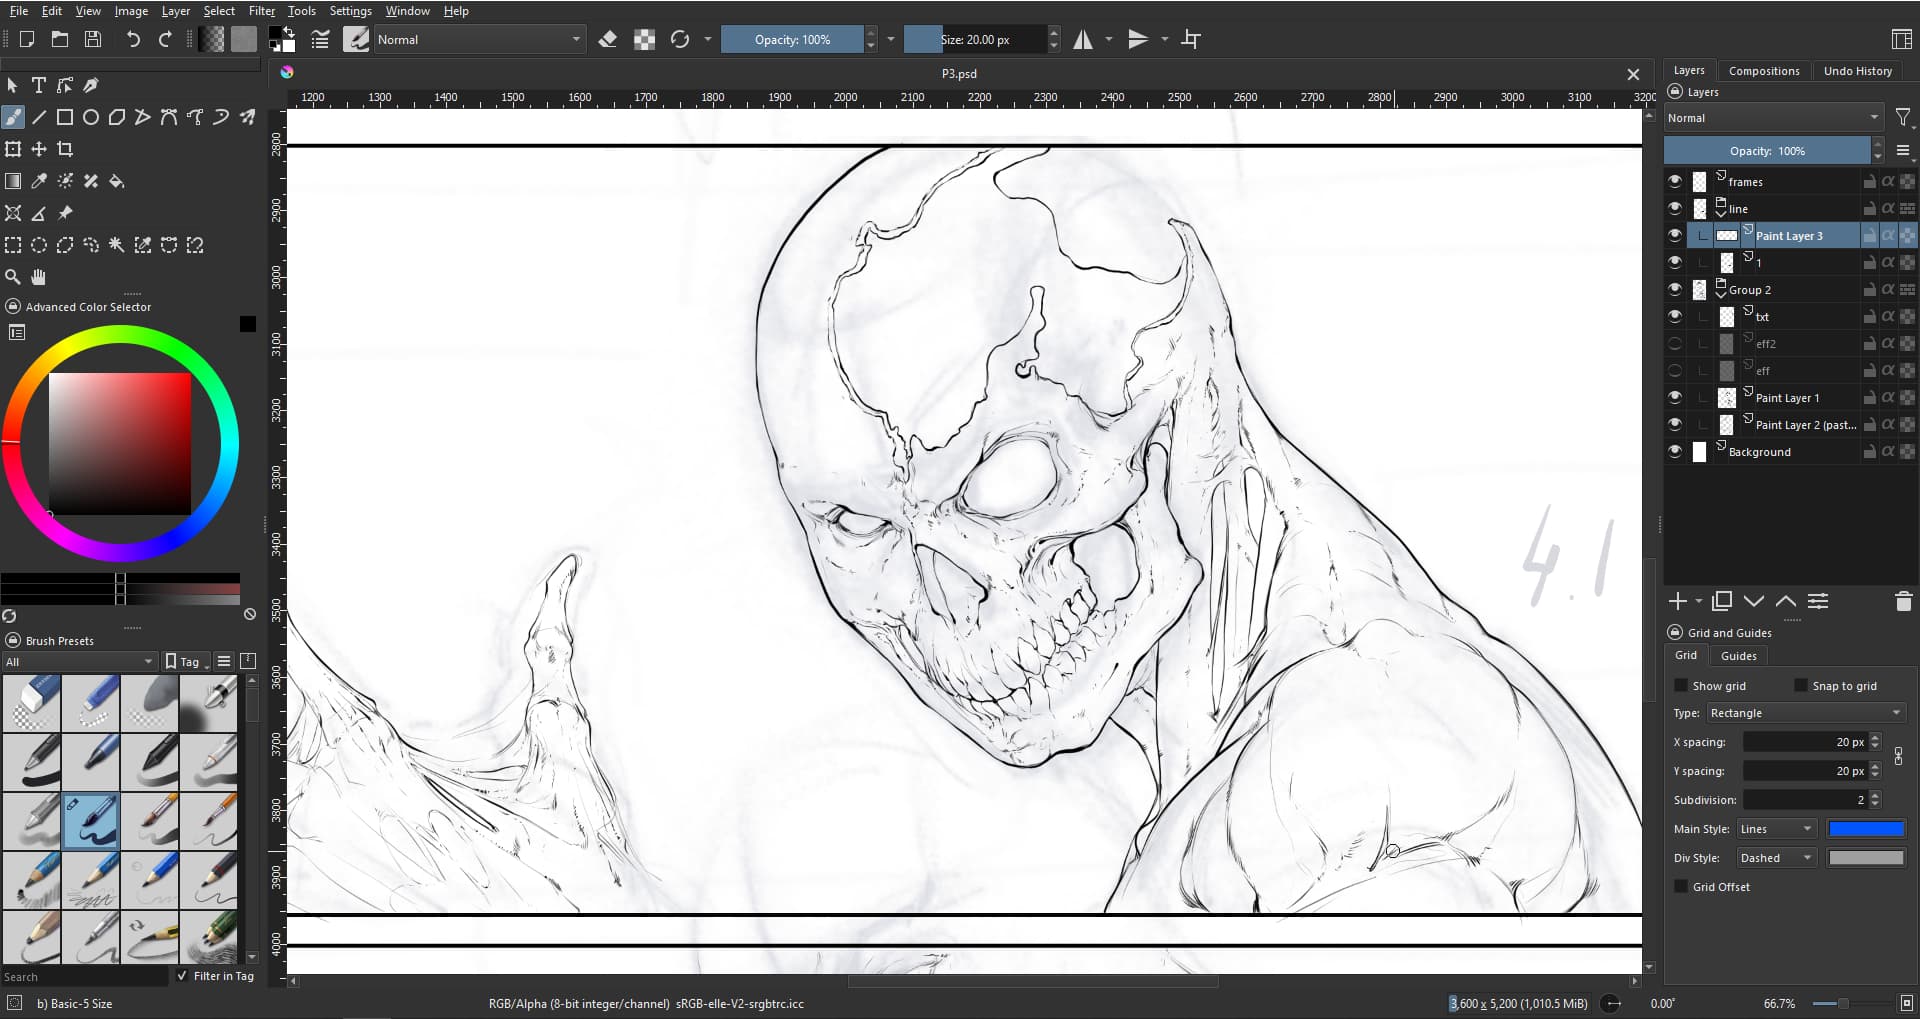The height and width of the screenshot is (1019, 1920).
Task: Select the Fill bucket tool
Action: 117,181
